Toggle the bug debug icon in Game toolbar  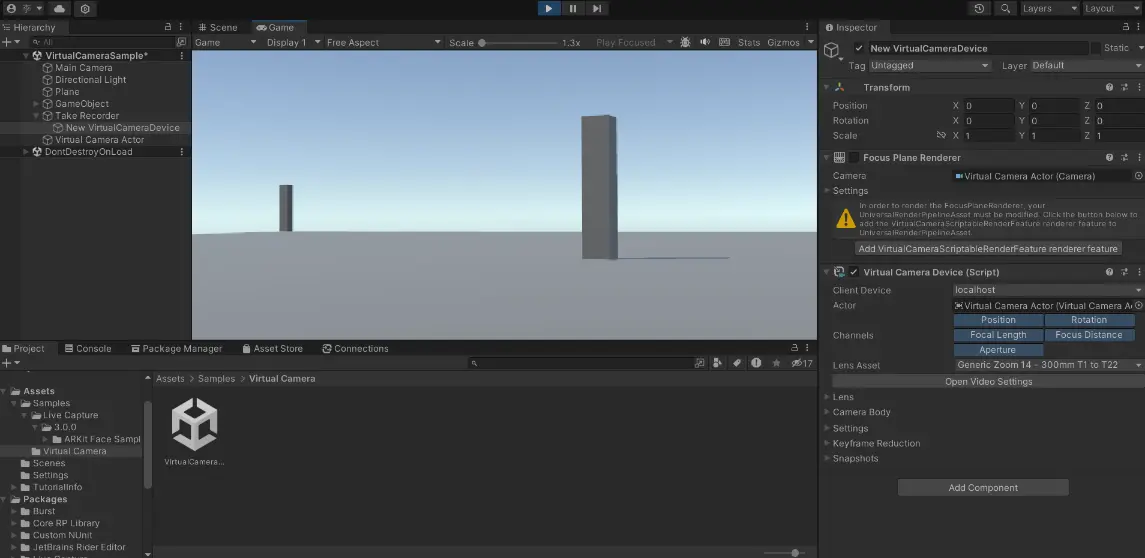pyautogui.click(x=685, y=42)
